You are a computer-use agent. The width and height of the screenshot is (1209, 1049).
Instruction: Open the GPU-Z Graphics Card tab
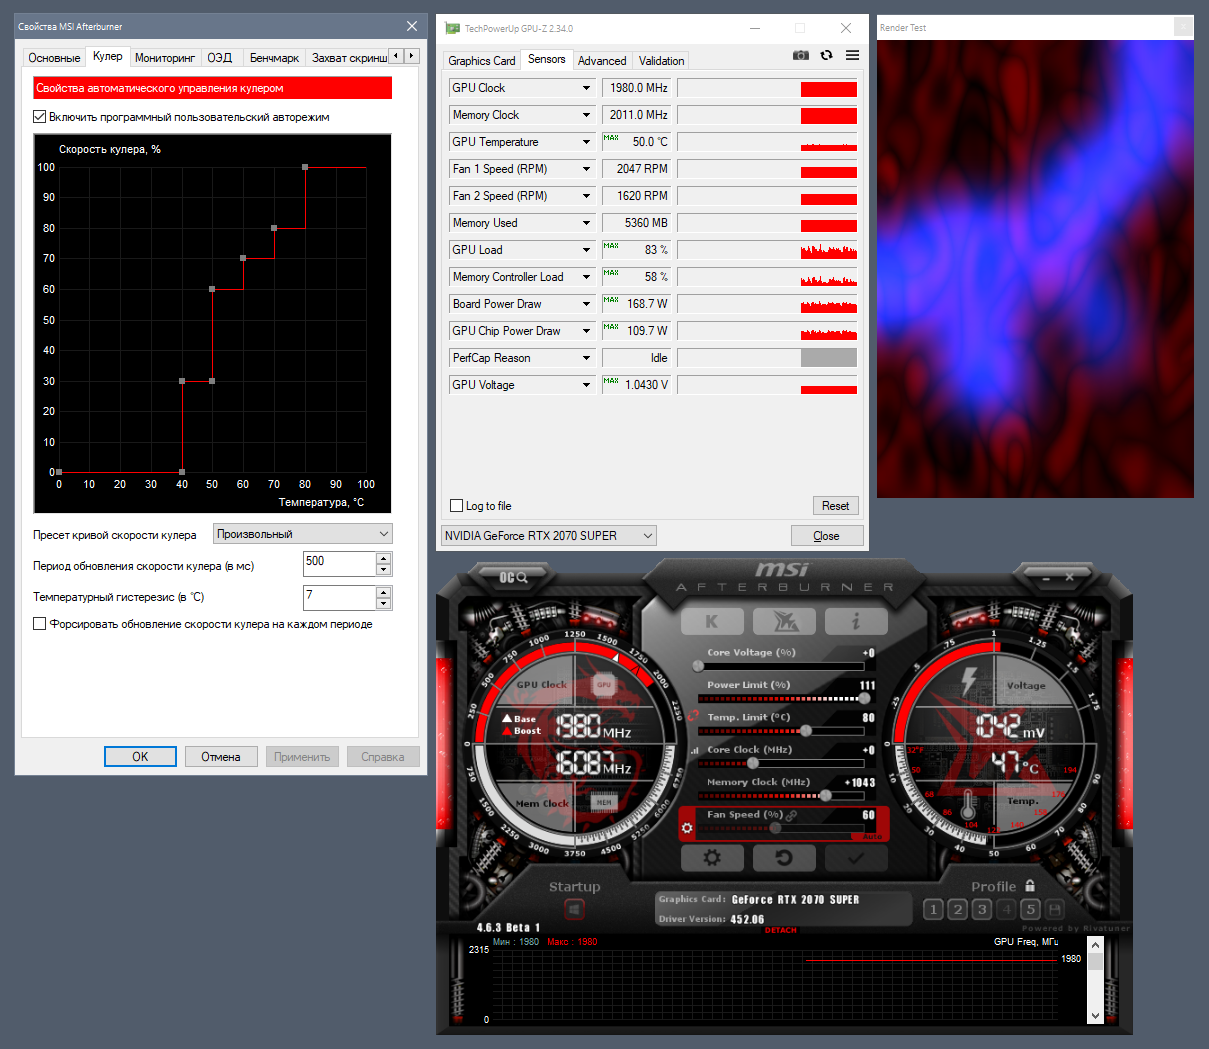pyautogui.click(x=482, y=61)
